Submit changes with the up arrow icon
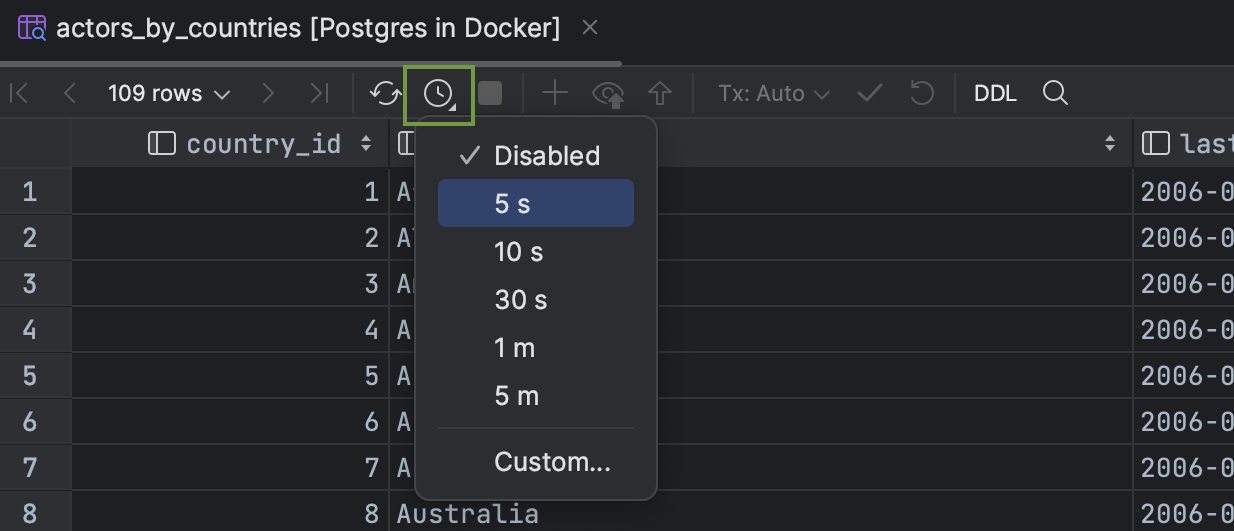Image resolution: width=1234 pixels, height=531 pixels. [659, 94]
